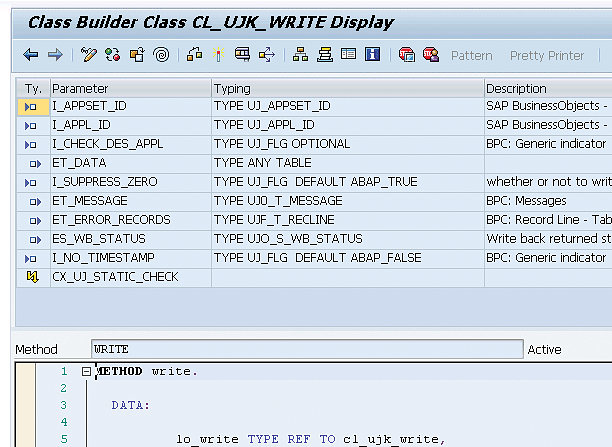Click the TYPE UJF_T_RECLINE typing cell
Screen dimensions: 612x447
[348, 221]
